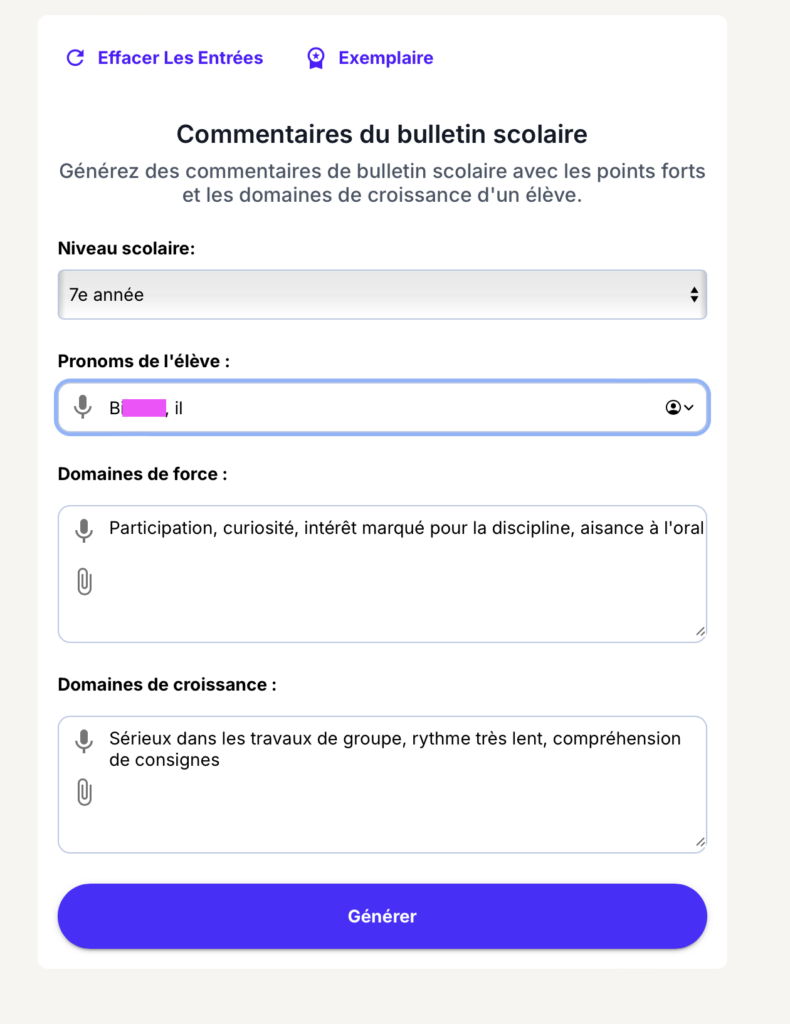Click the resize grip of the Domaines de croissance box
Screen dimensions: 790x1024
pos(700,842)
